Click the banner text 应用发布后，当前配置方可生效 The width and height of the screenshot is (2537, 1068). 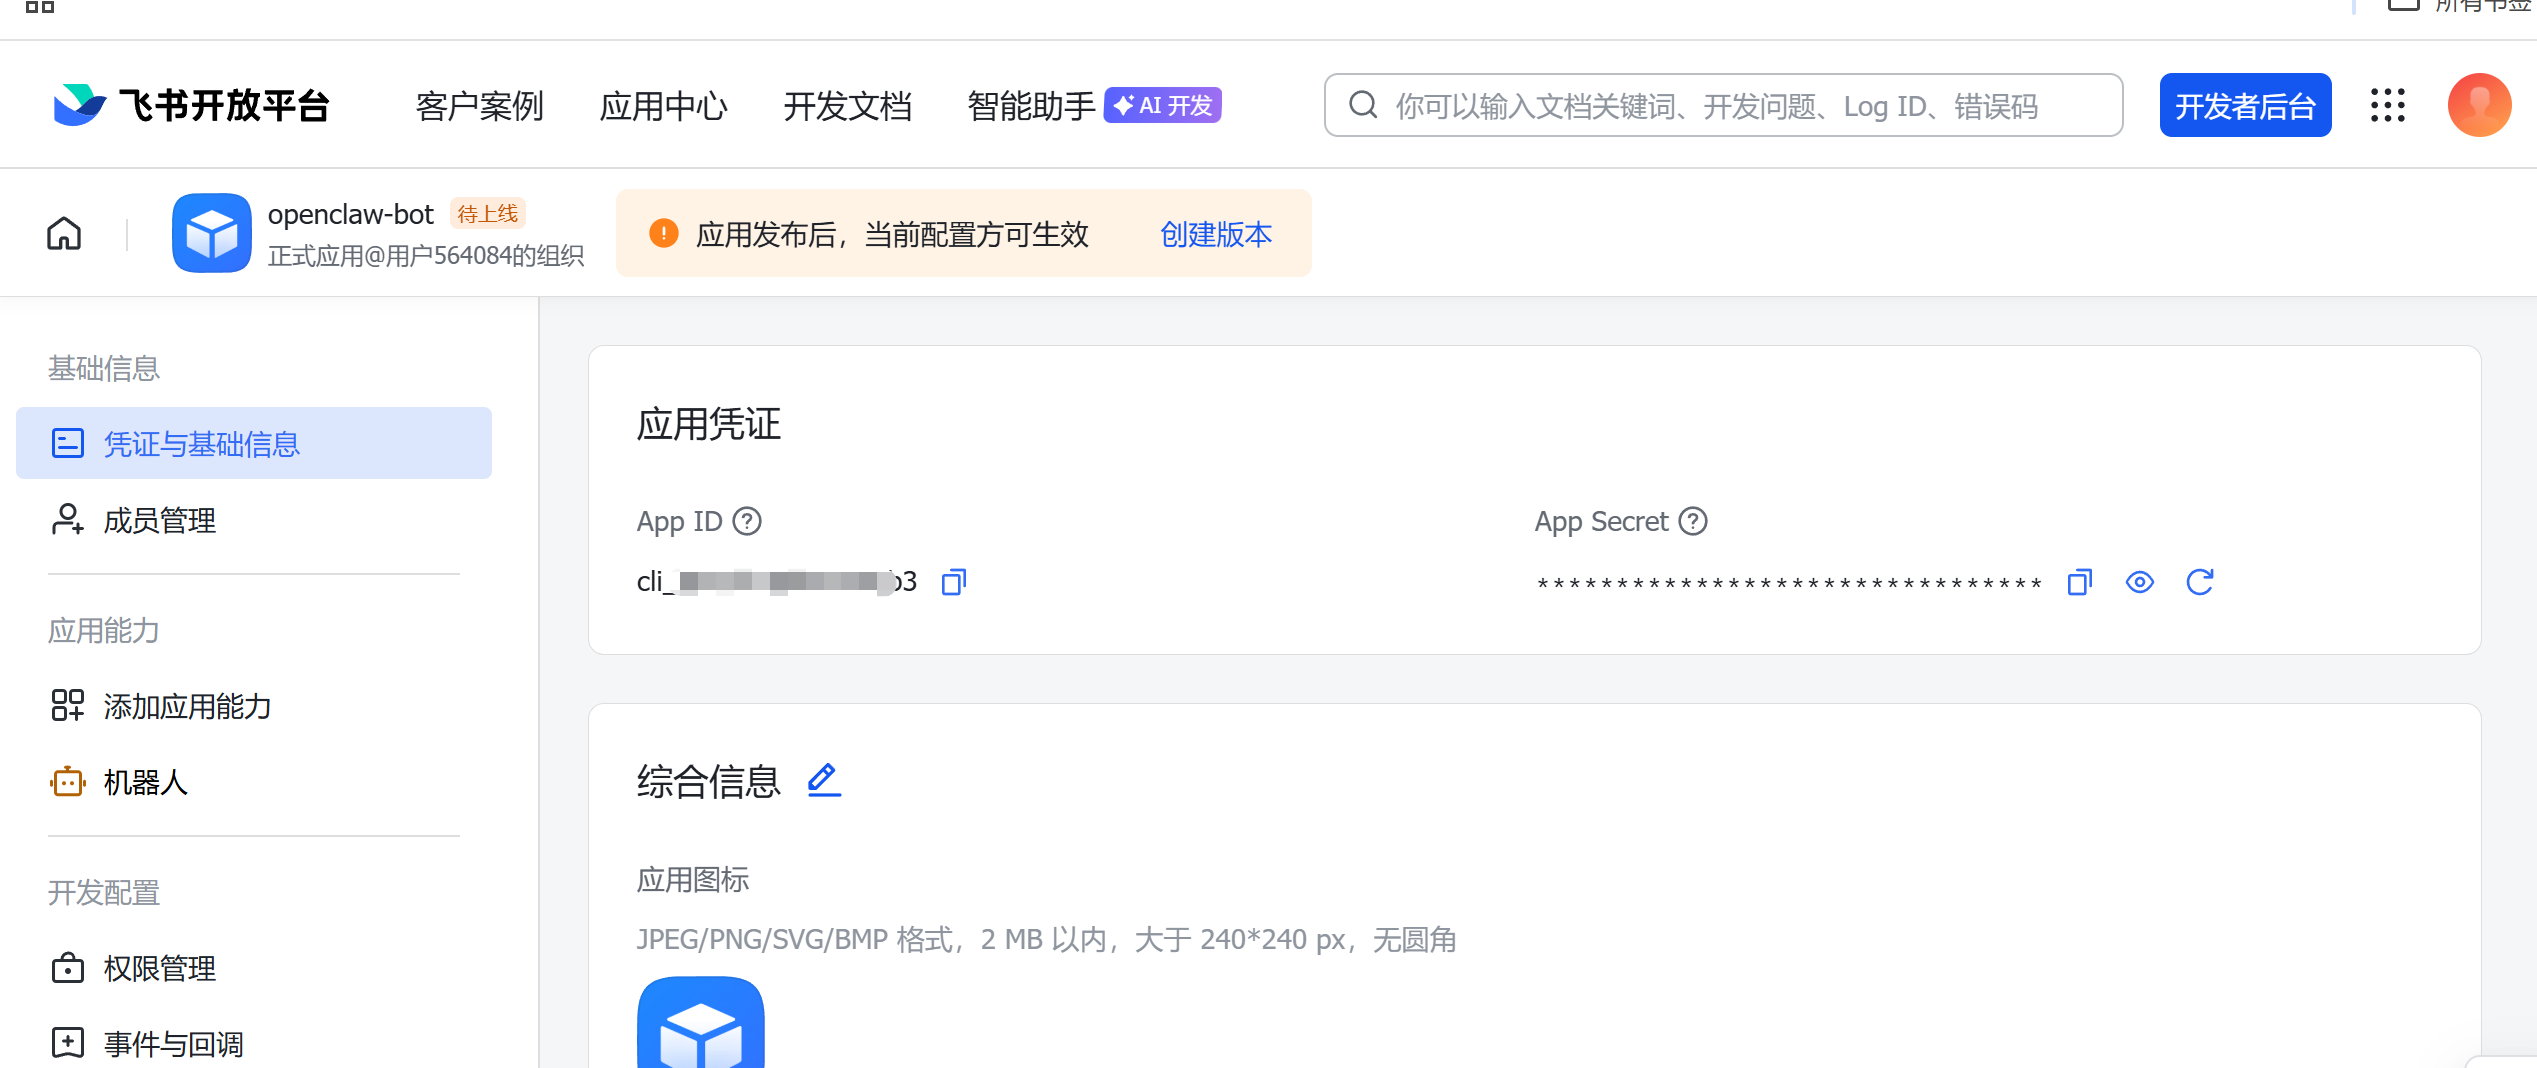[892, 234]
